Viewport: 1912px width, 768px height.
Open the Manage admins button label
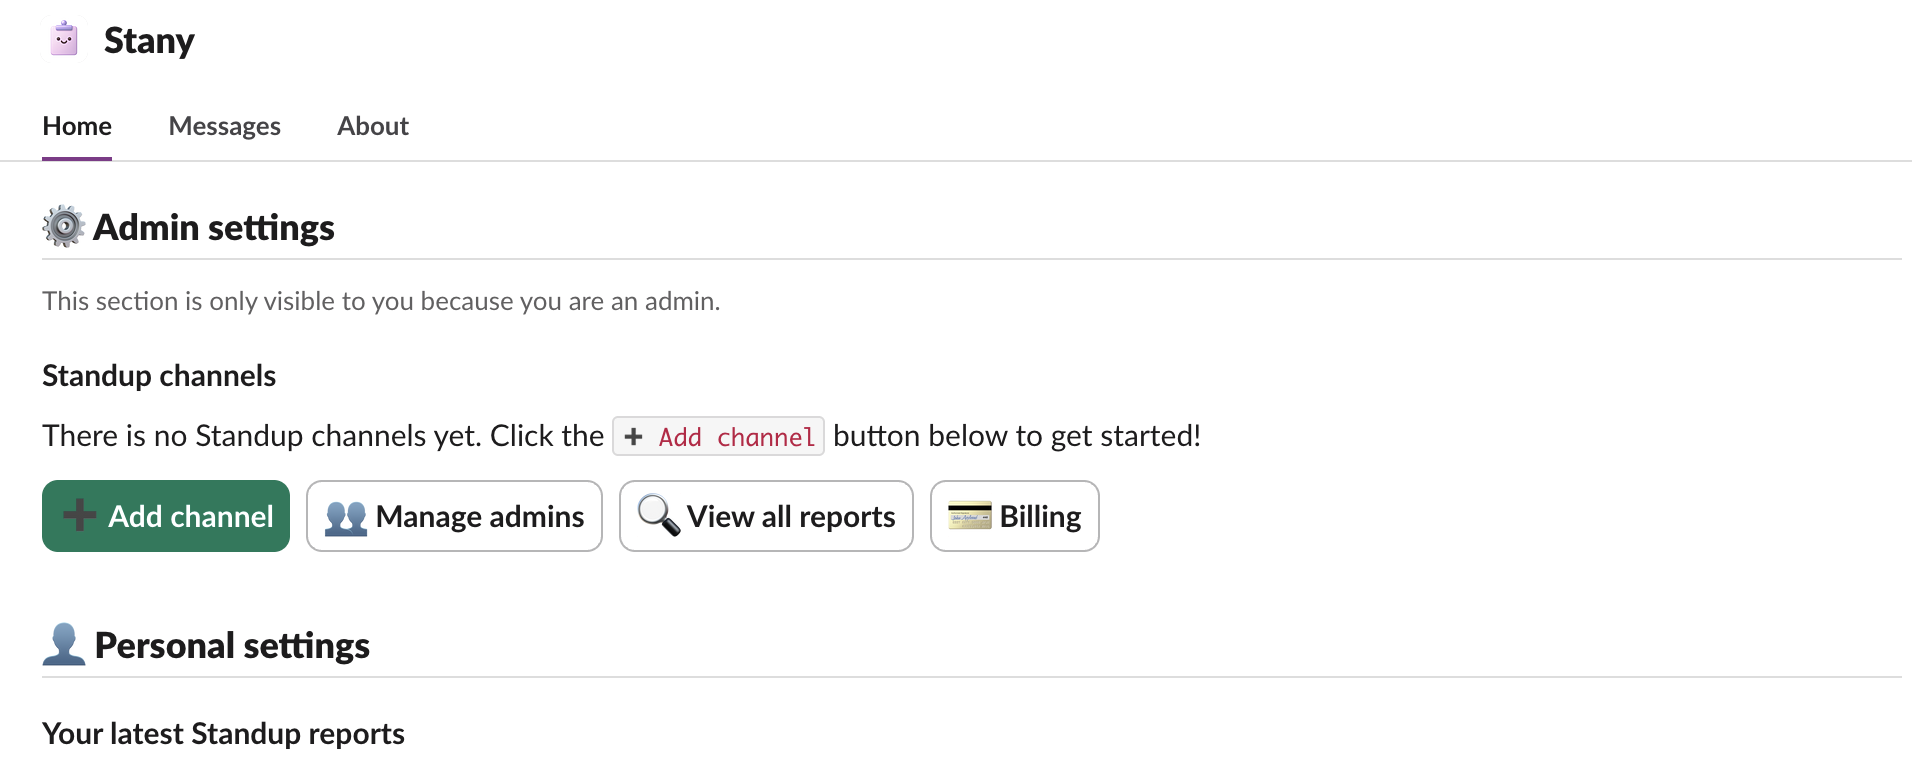[x=480, y=516]
